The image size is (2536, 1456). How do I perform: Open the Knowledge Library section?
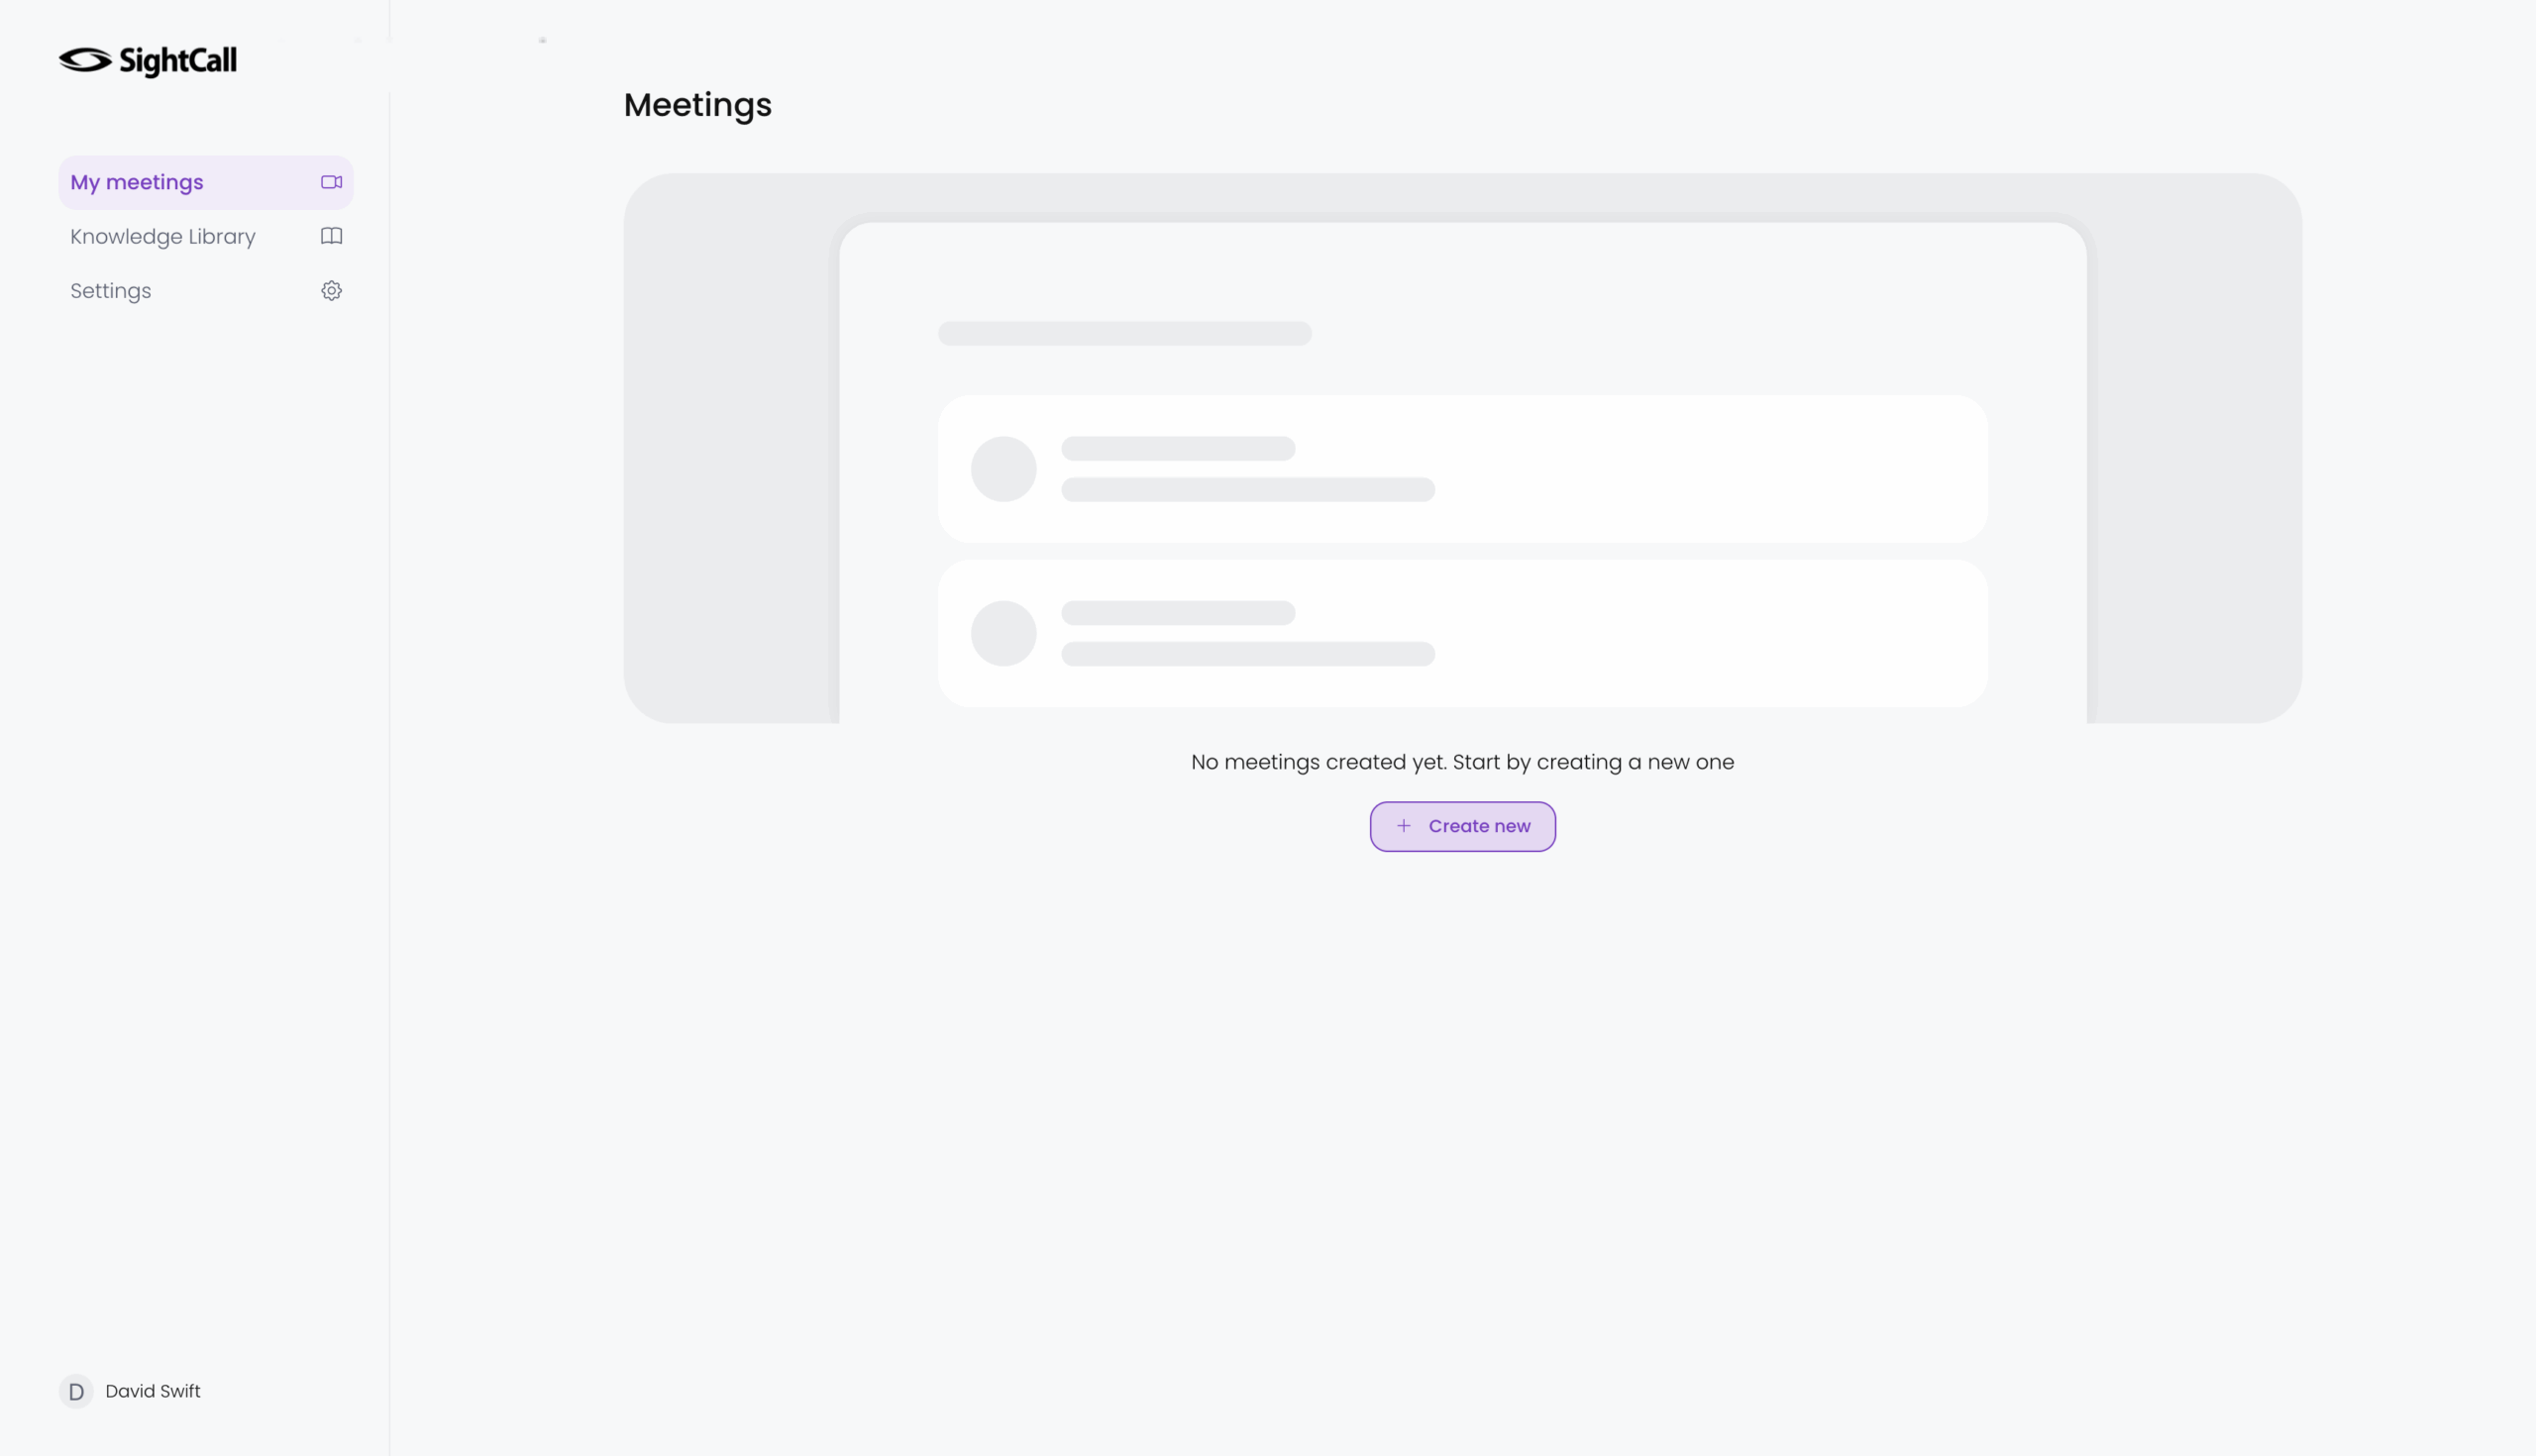coord(206,237)
